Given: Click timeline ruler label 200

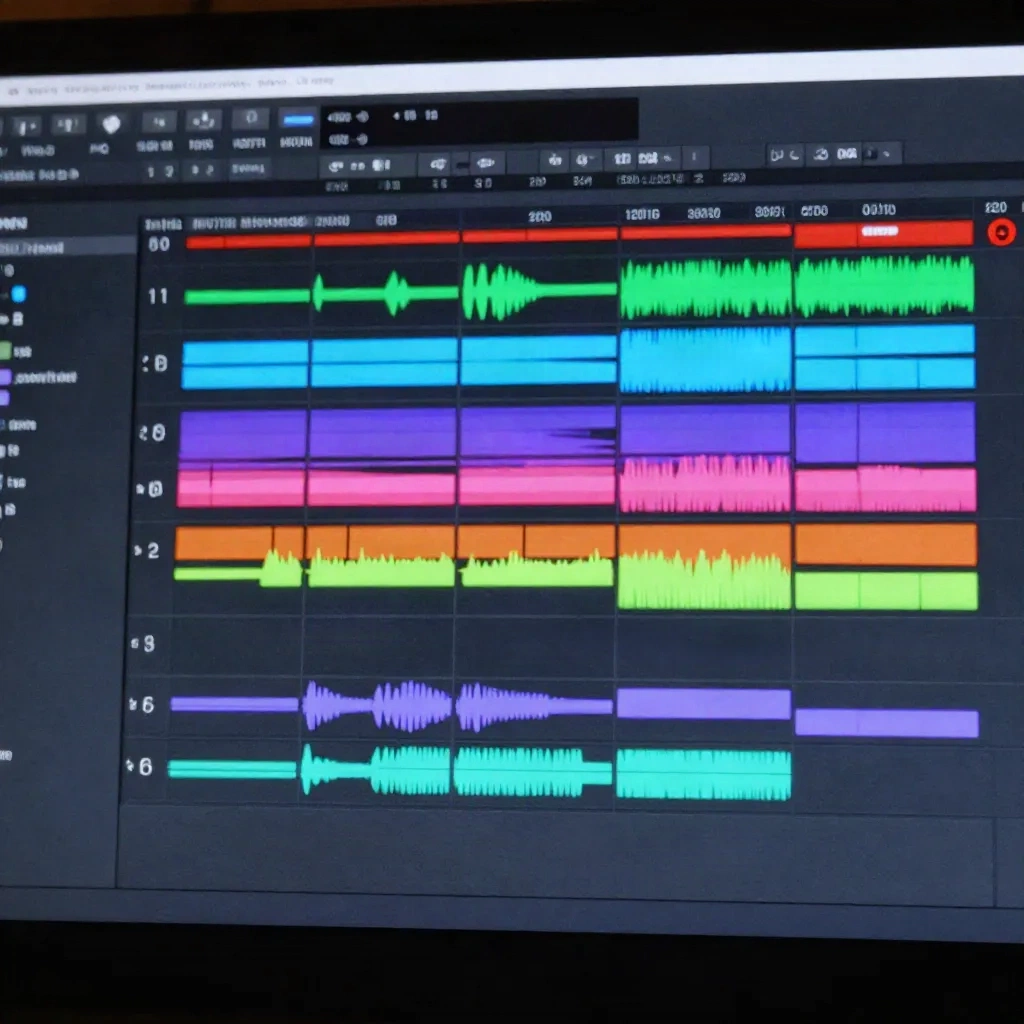Looking at the screenshot, I should tap(539, 217).
